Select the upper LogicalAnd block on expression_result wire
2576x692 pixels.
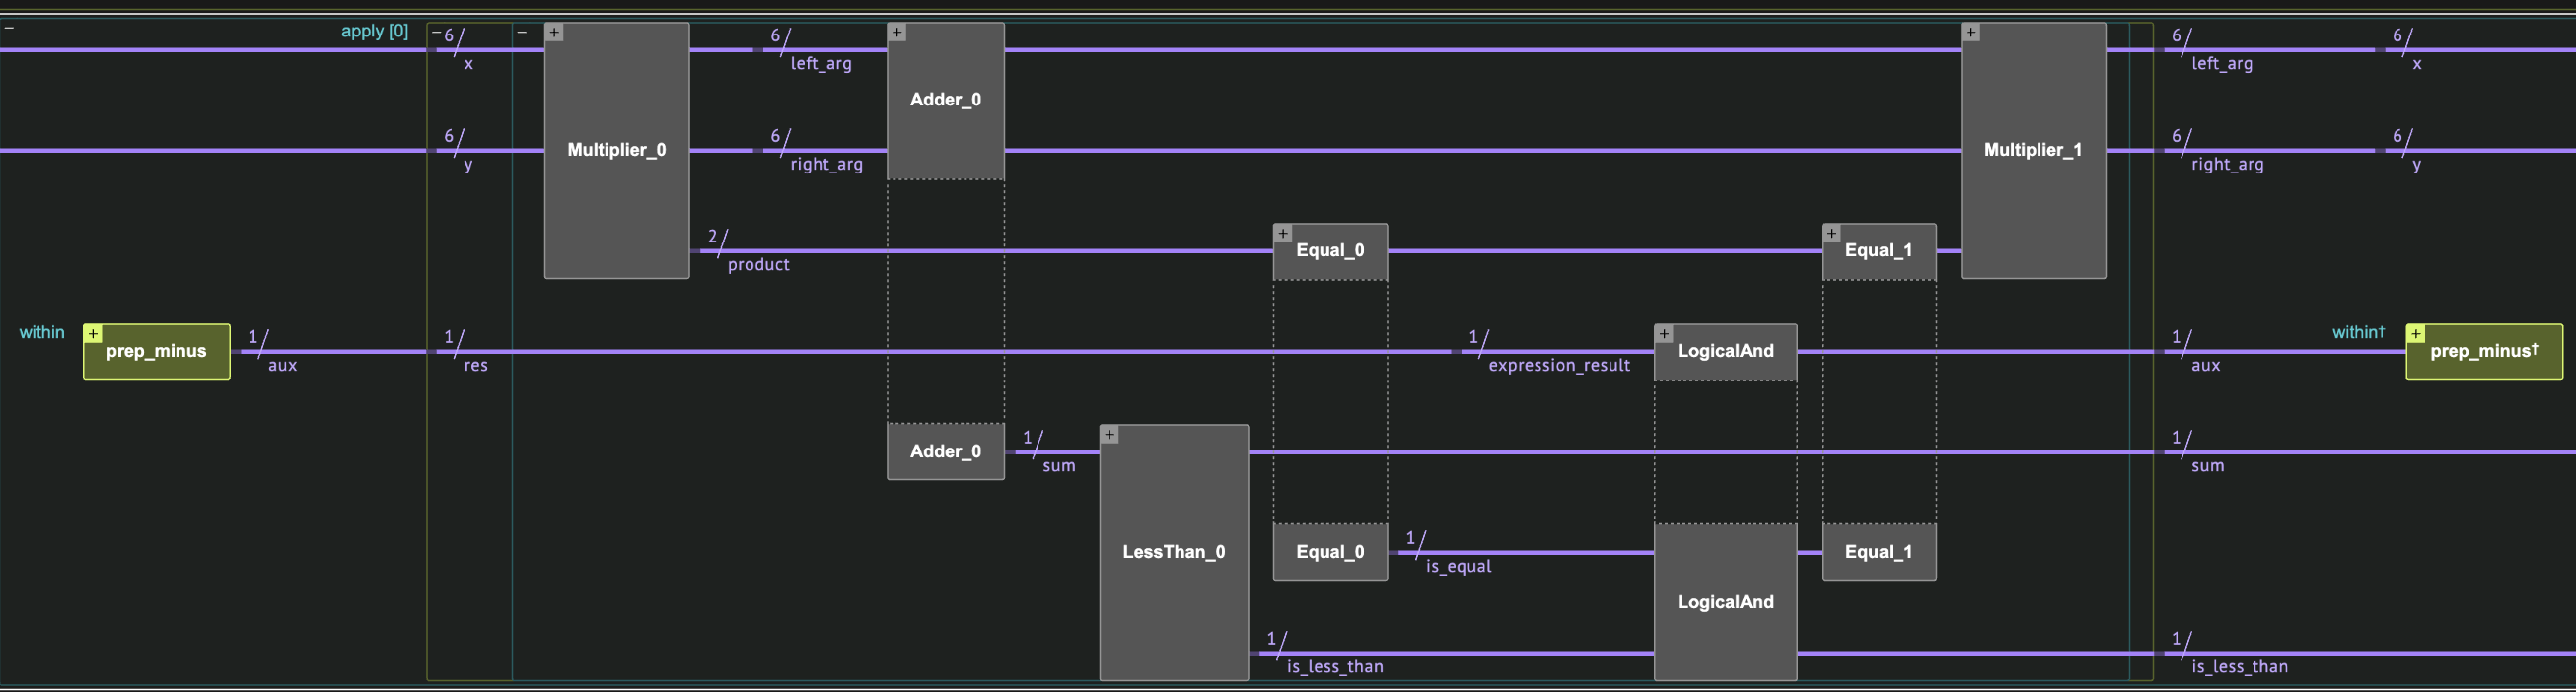pos(1726,352)
